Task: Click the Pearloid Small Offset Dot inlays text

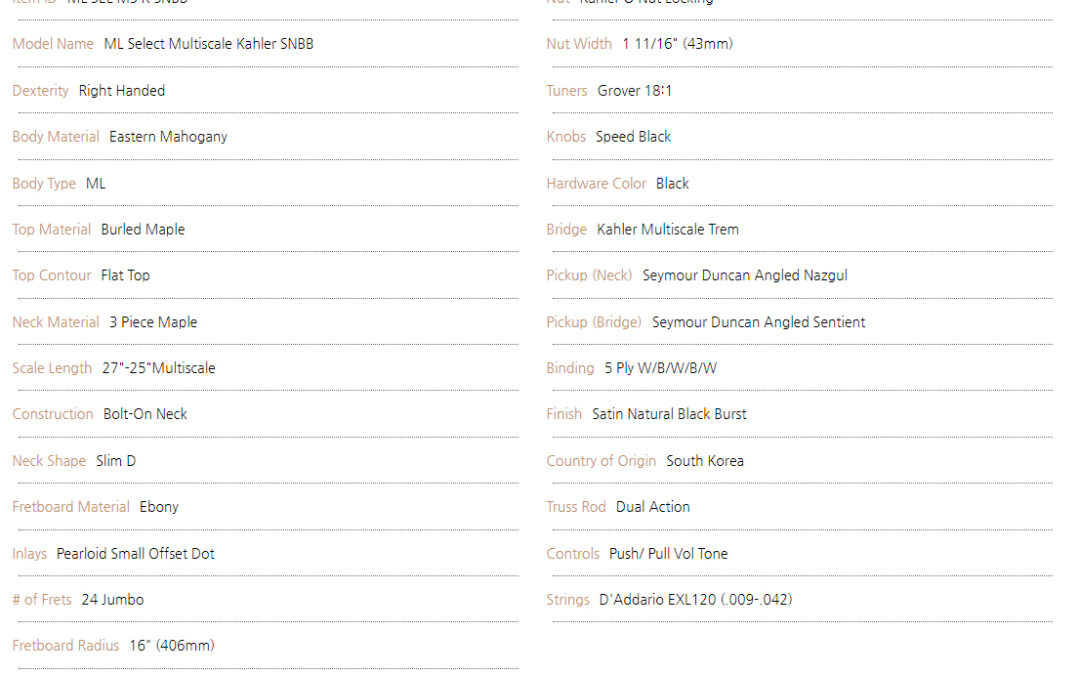Action: click(x=135, y=553)
